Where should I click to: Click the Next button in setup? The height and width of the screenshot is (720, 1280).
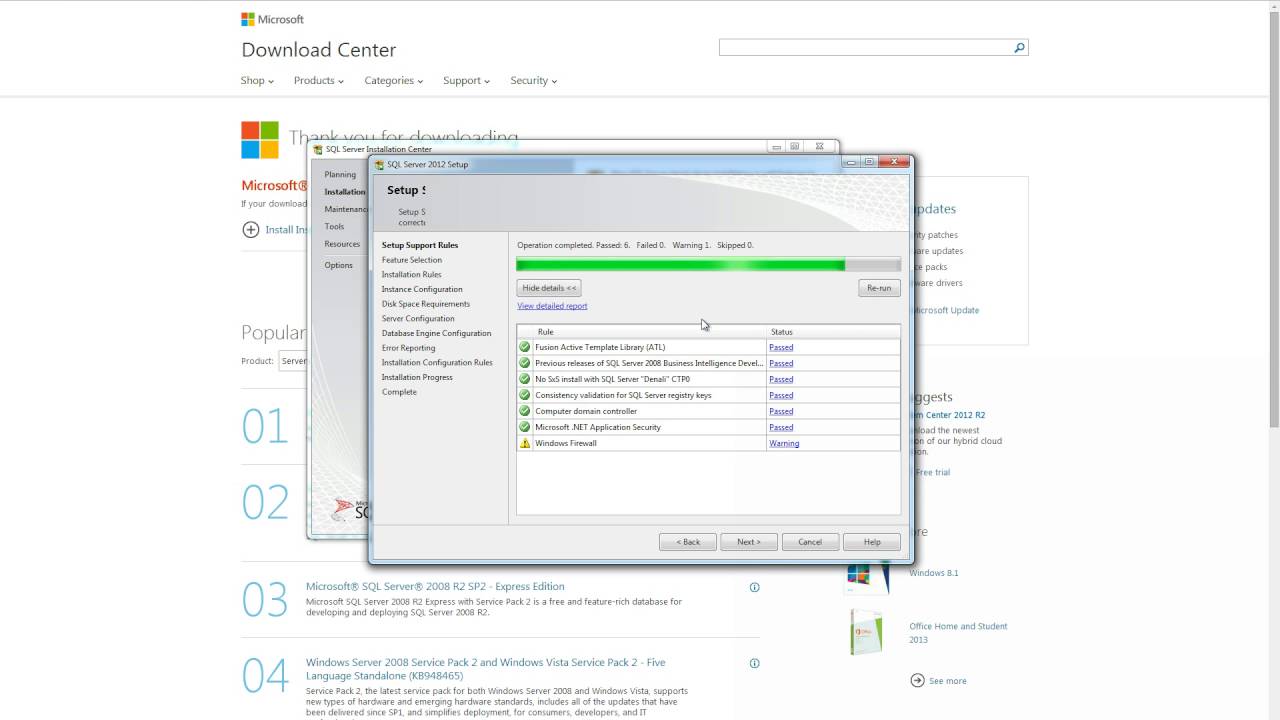click(x=749, y=542)
